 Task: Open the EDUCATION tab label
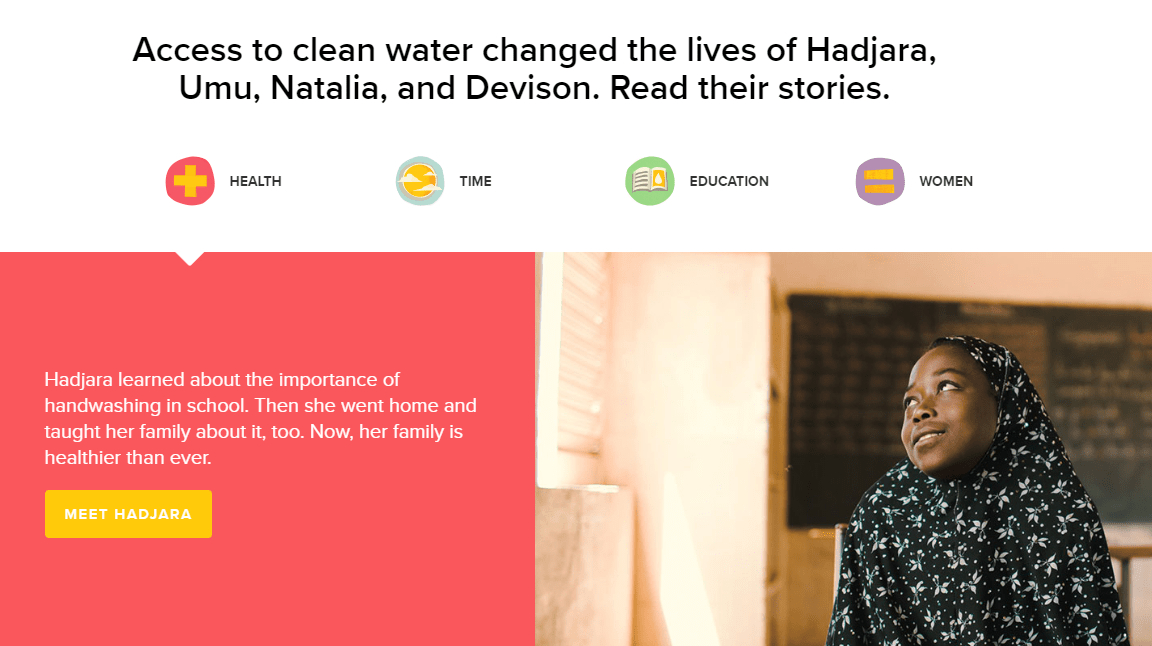729,182
